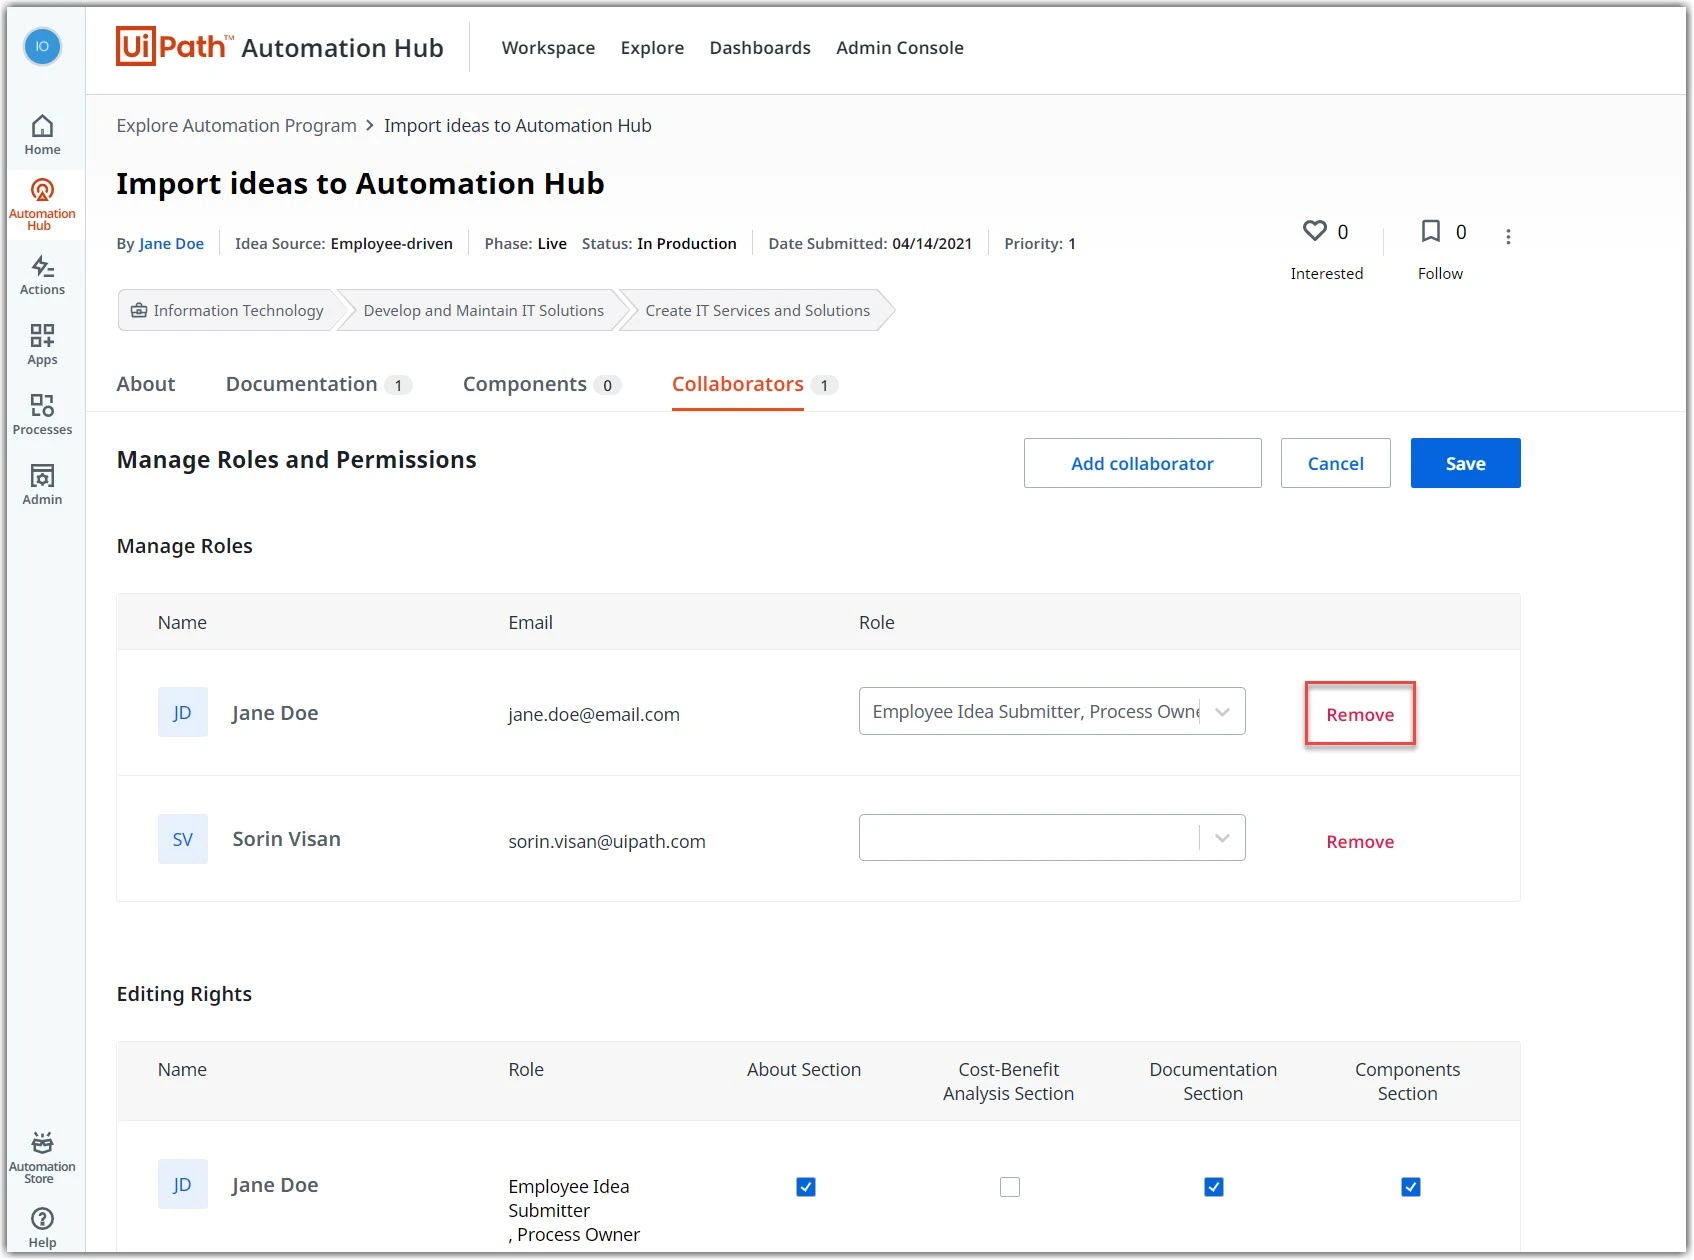
Task: Click Jane Doe's JD avatar in Manage Roles
Action: pos(183,712)
